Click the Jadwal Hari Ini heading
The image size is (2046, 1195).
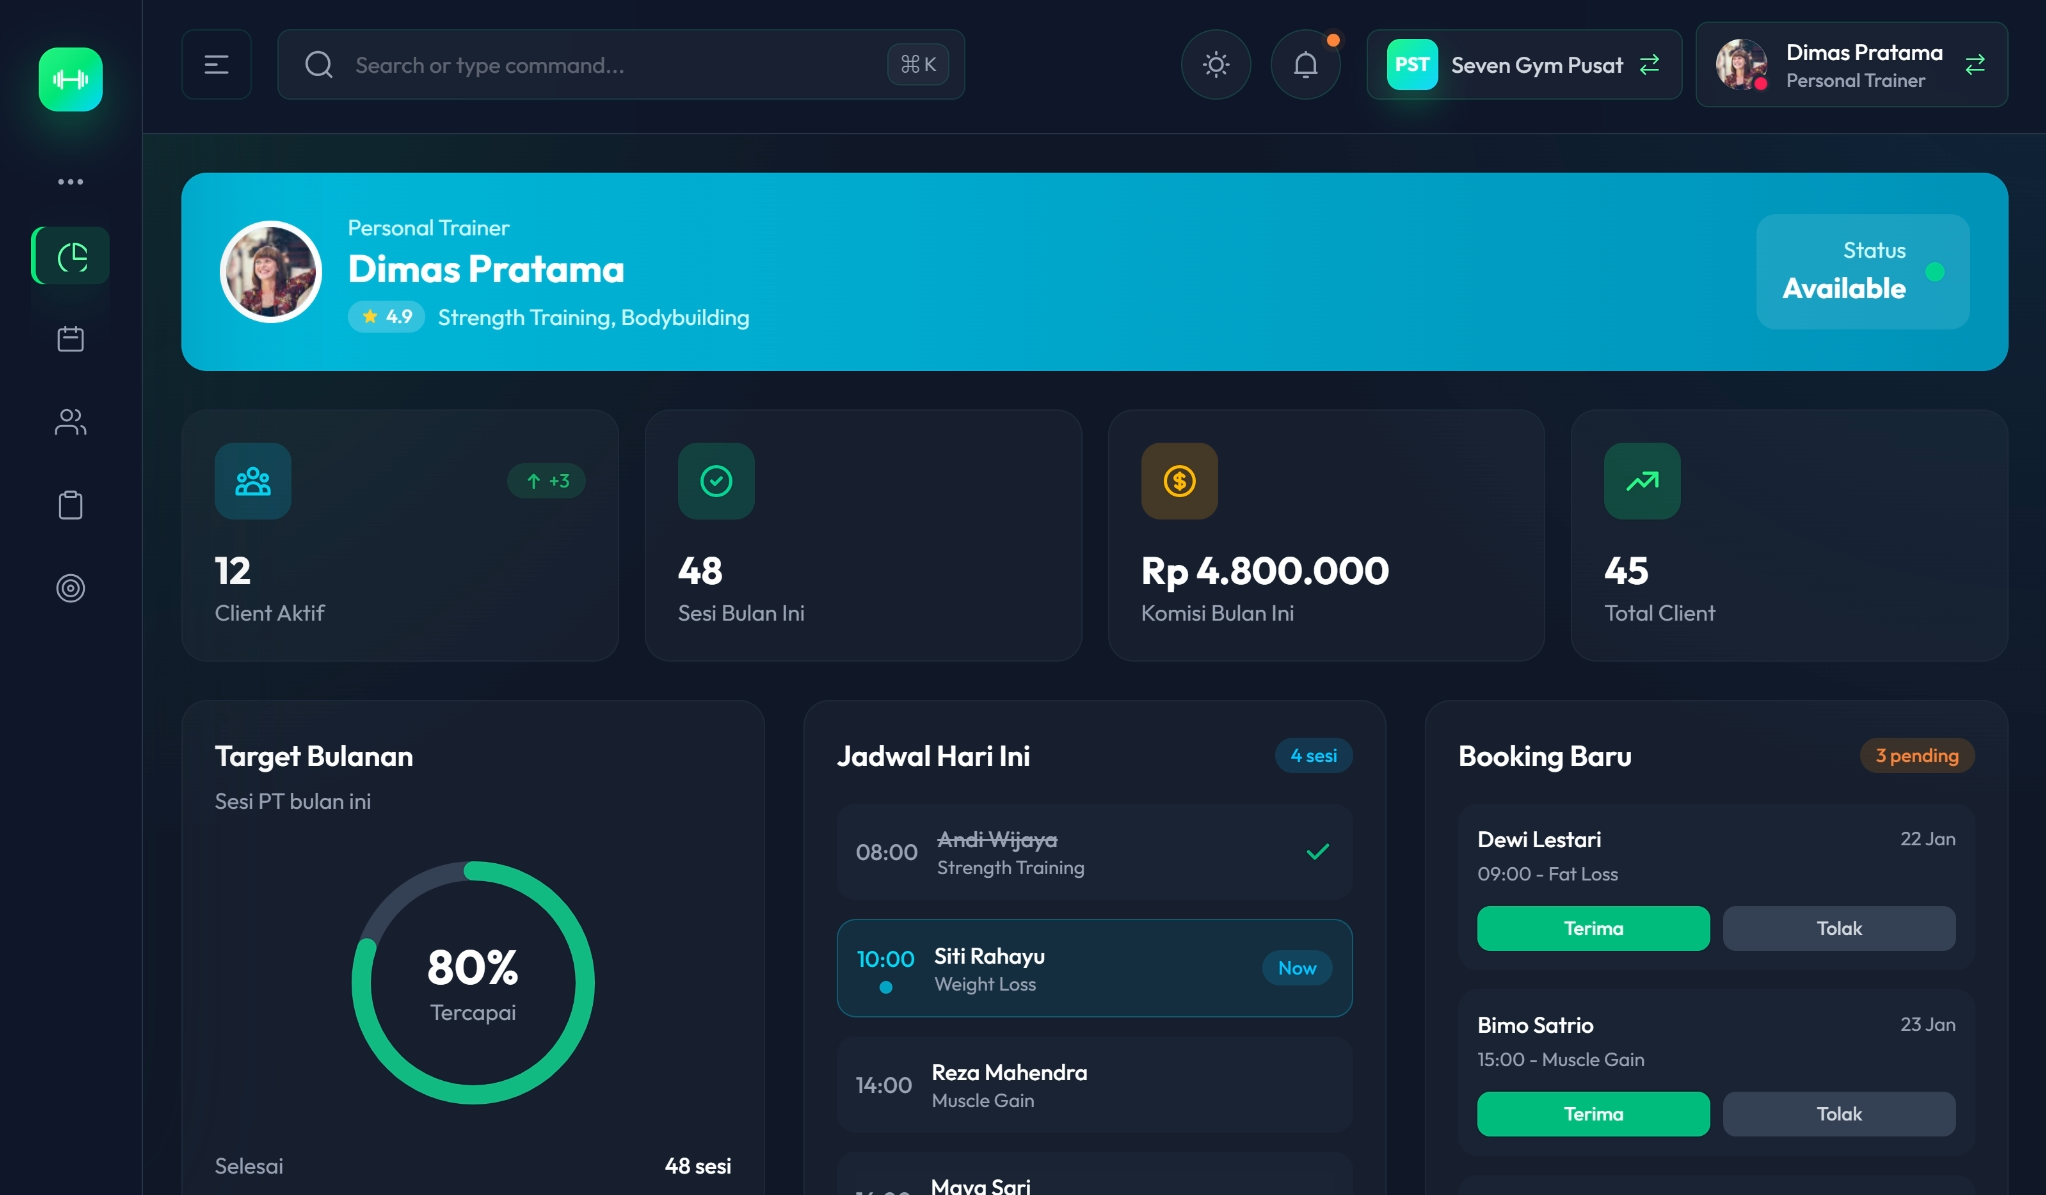(933, 757)
